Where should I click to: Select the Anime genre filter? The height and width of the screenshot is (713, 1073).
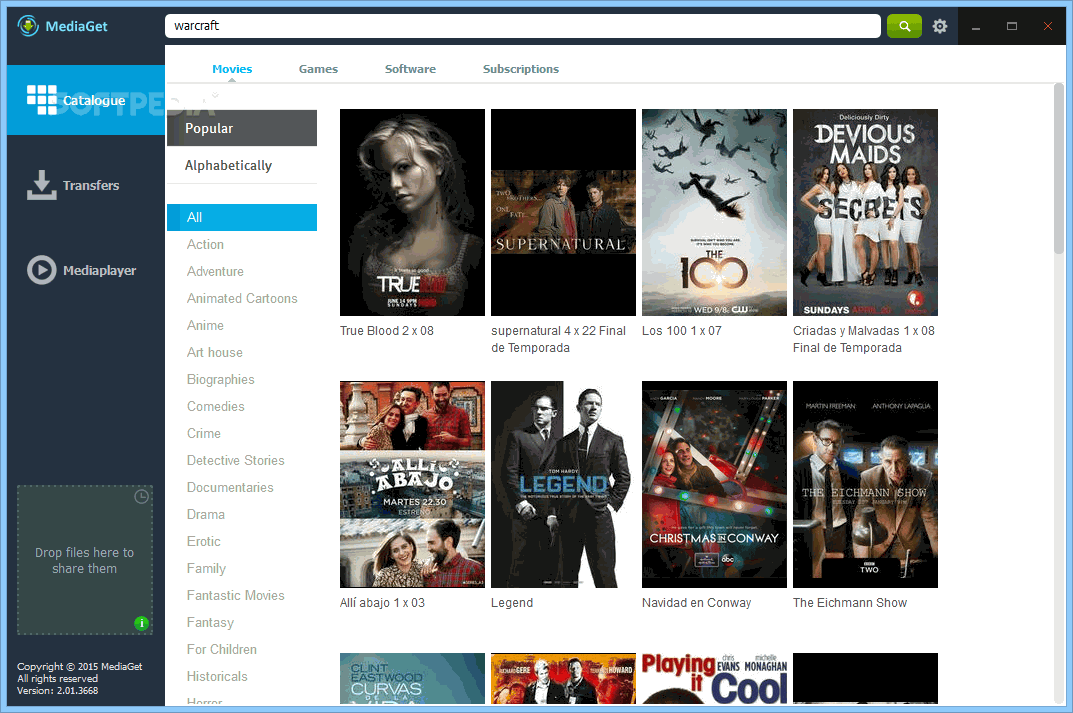tap(205, 325)
